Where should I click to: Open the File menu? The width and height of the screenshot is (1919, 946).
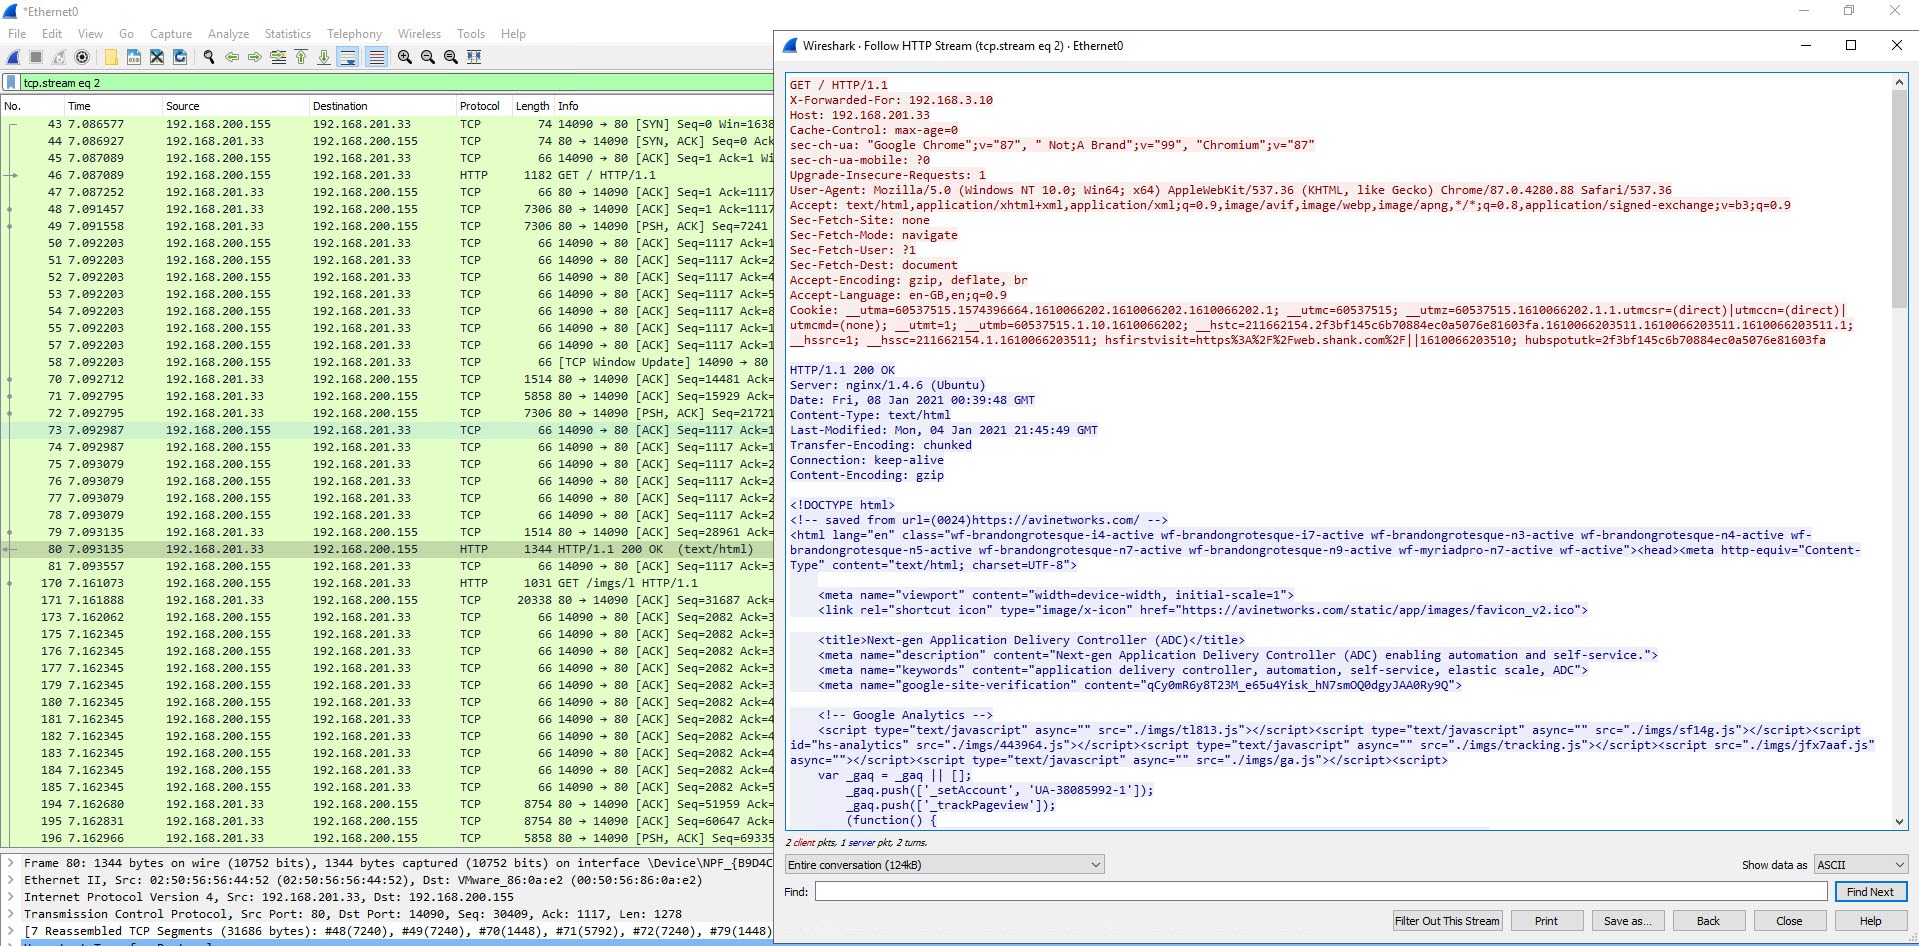pos(17,34)
